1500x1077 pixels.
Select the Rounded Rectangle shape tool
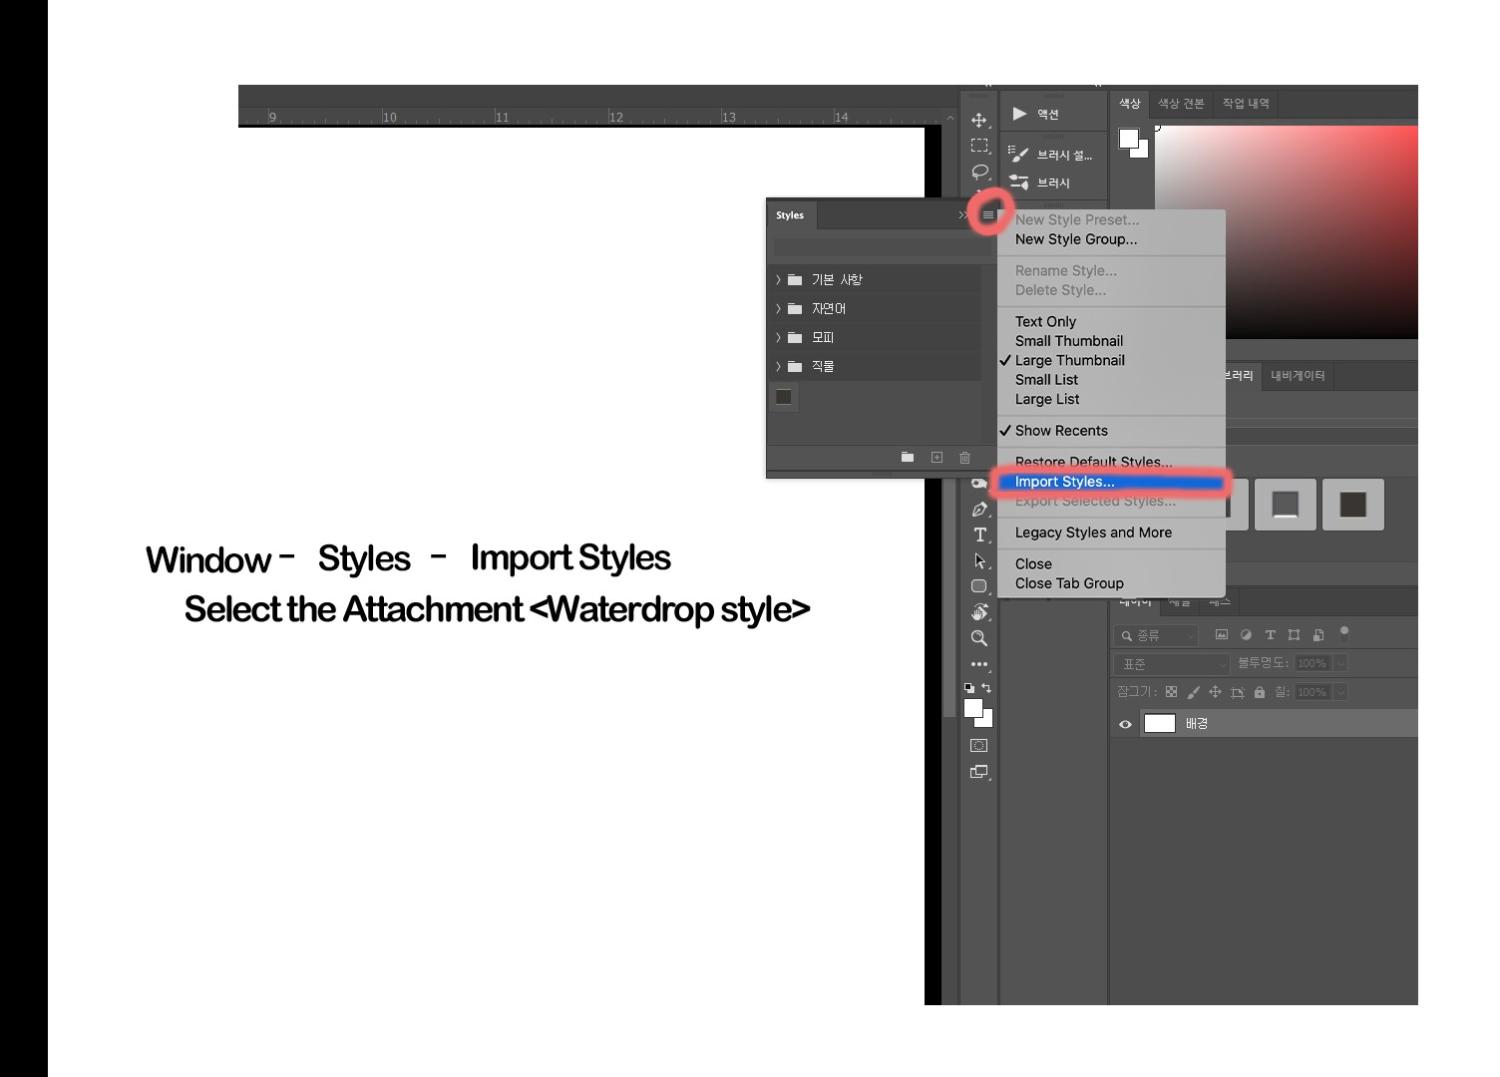pyautogui.click(x=979, y=586)
